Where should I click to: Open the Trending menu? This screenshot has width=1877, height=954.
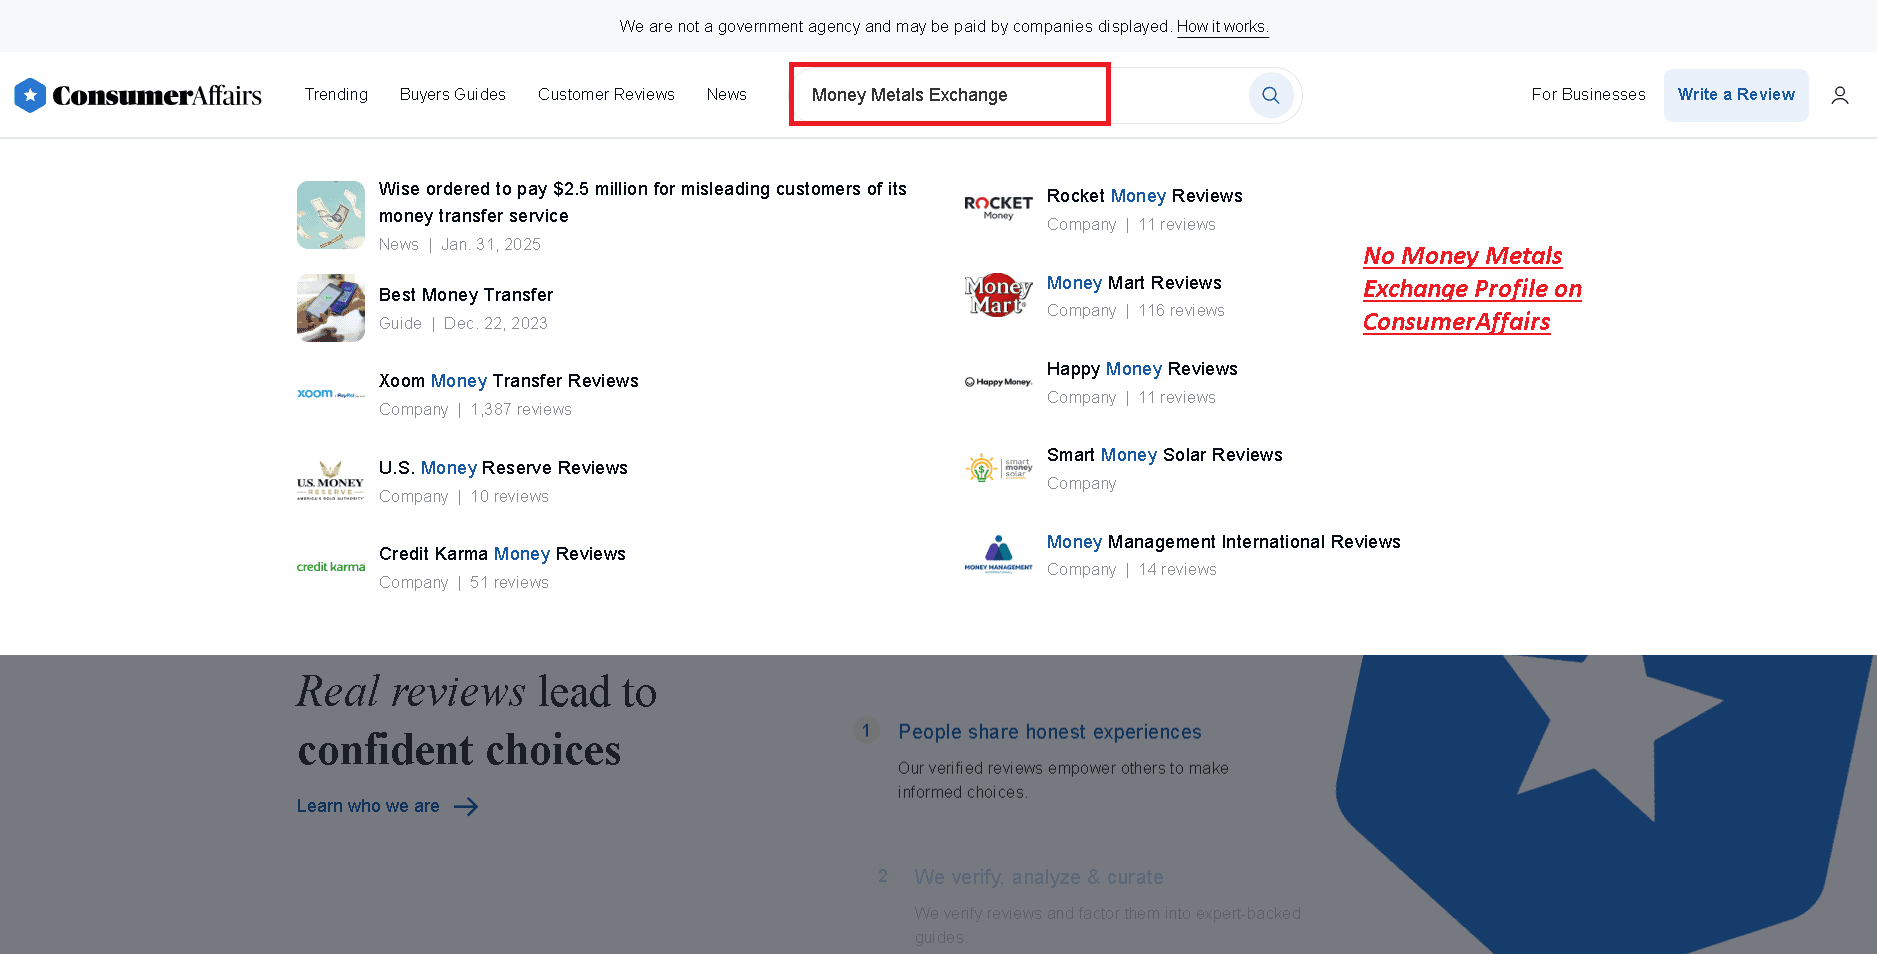pyautogui.click(x=336, y=94)
